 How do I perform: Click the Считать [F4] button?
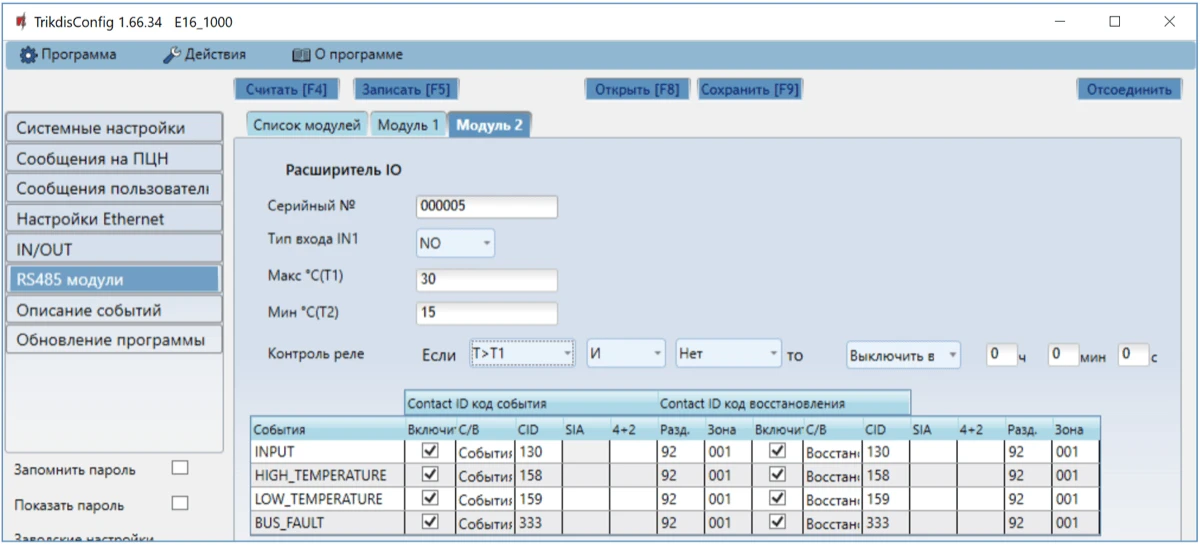tap(286, 89)
